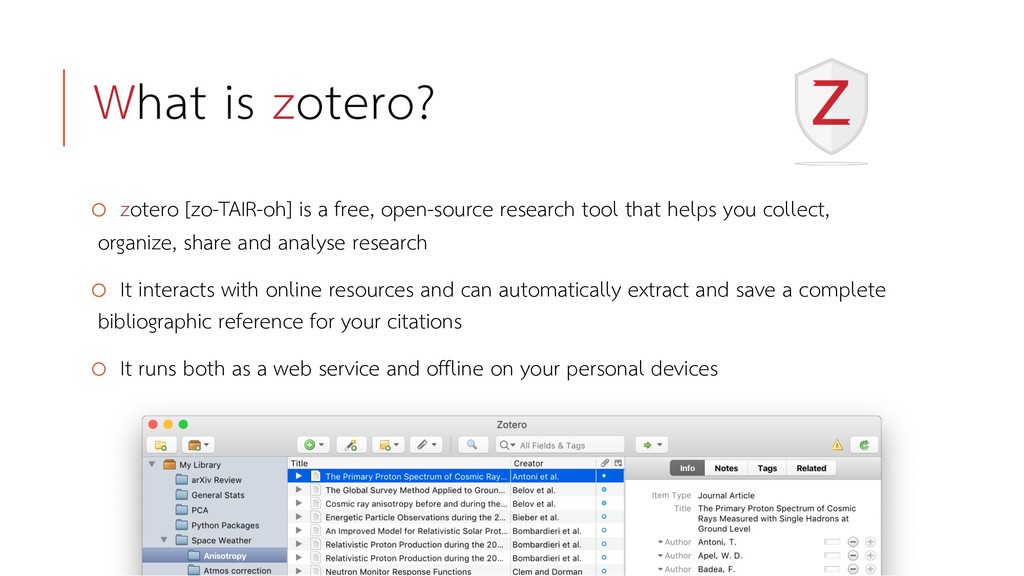This screenshot has width=1024, height=576.
Task: Open creator type dropdown for Badea, F.
Action: 674,569
